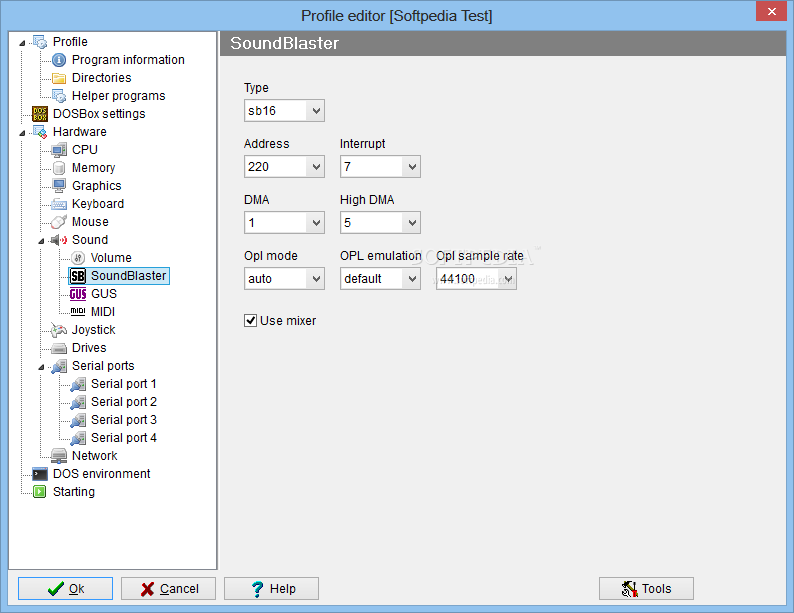The height and width of the screenshot is (613, 794).
Task: Click the SB SoundBlaster icon
Action: point(78,276)
